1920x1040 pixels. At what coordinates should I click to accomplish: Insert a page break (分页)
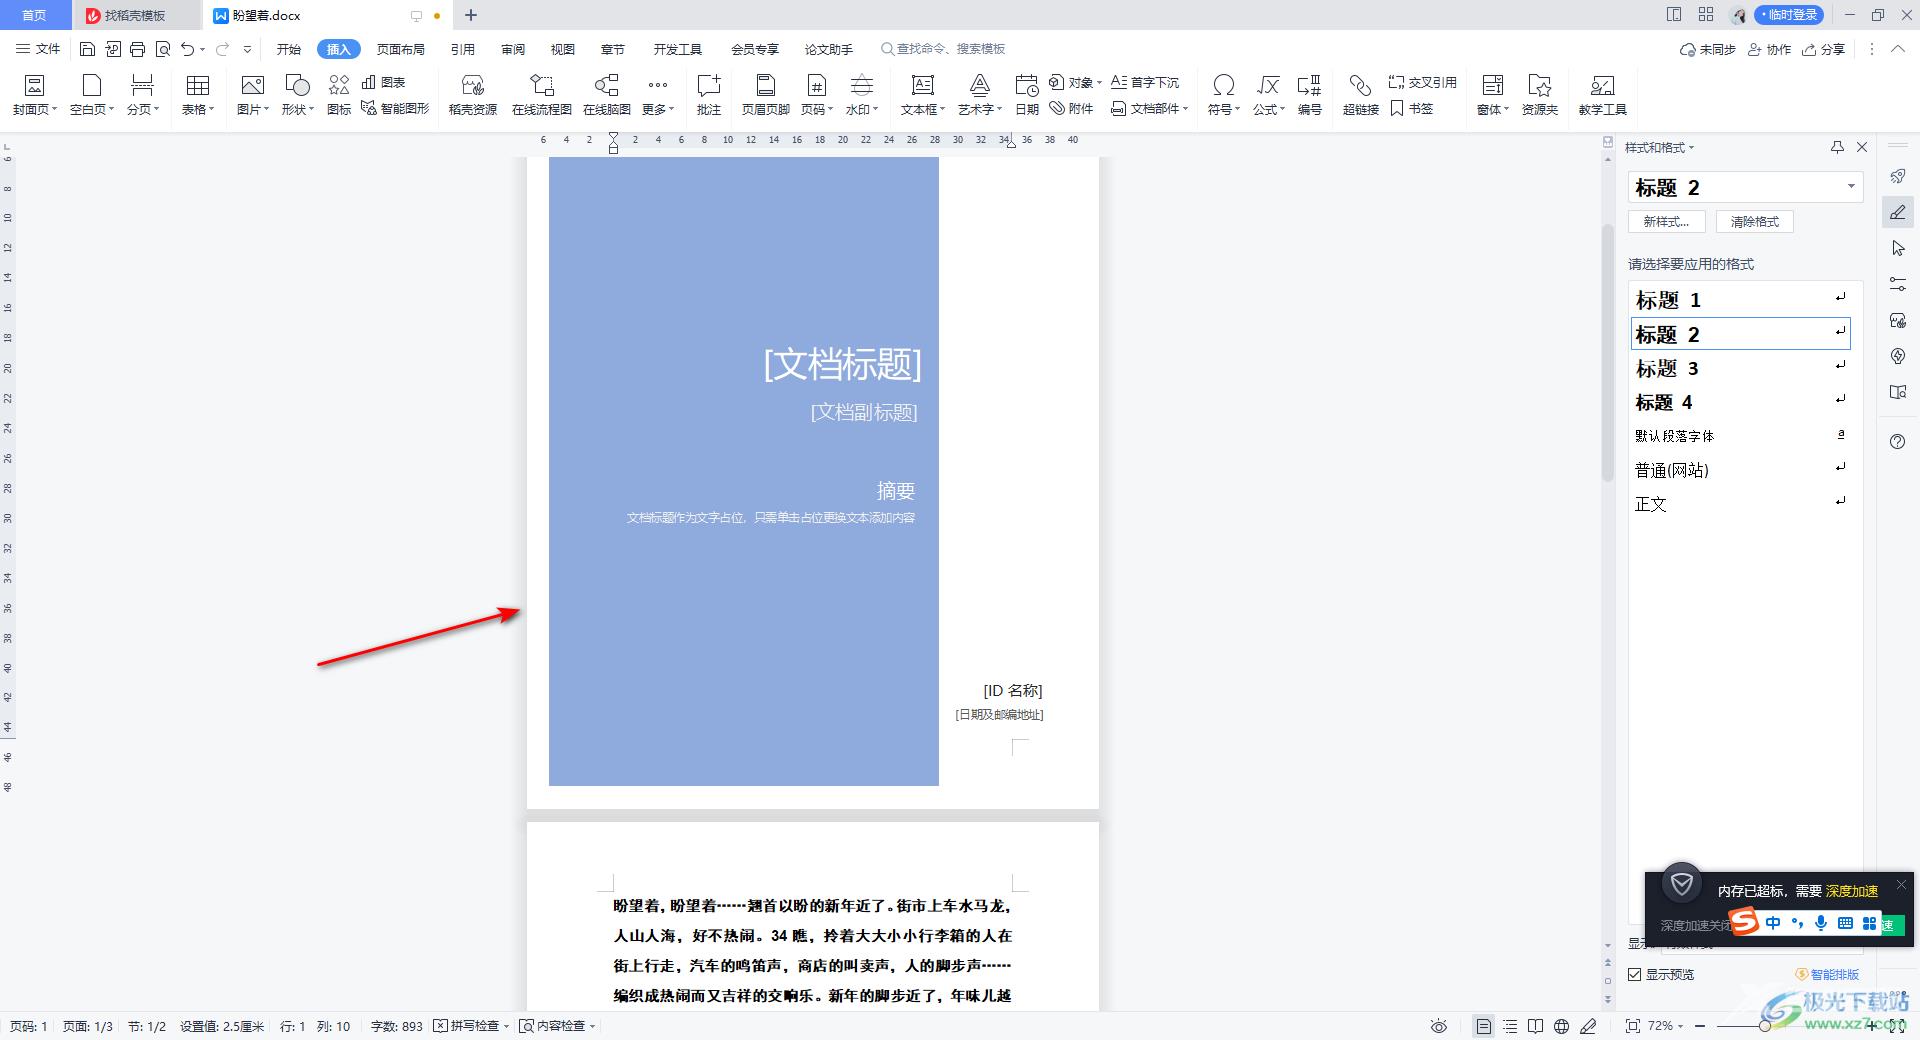[x=143, y=95]
